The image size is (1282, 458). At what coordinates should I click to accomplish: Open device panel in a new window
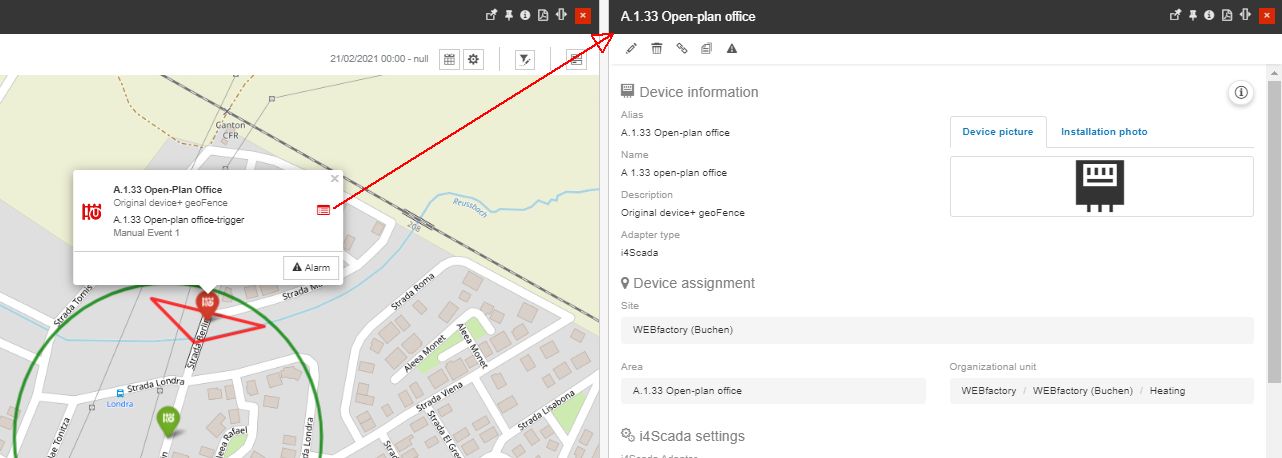click(1176, 15)
